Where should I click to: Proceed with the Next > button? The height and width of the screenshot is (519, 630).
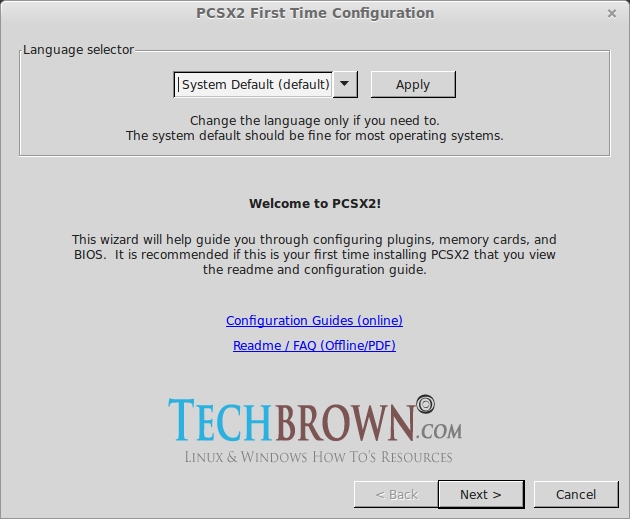480,494
